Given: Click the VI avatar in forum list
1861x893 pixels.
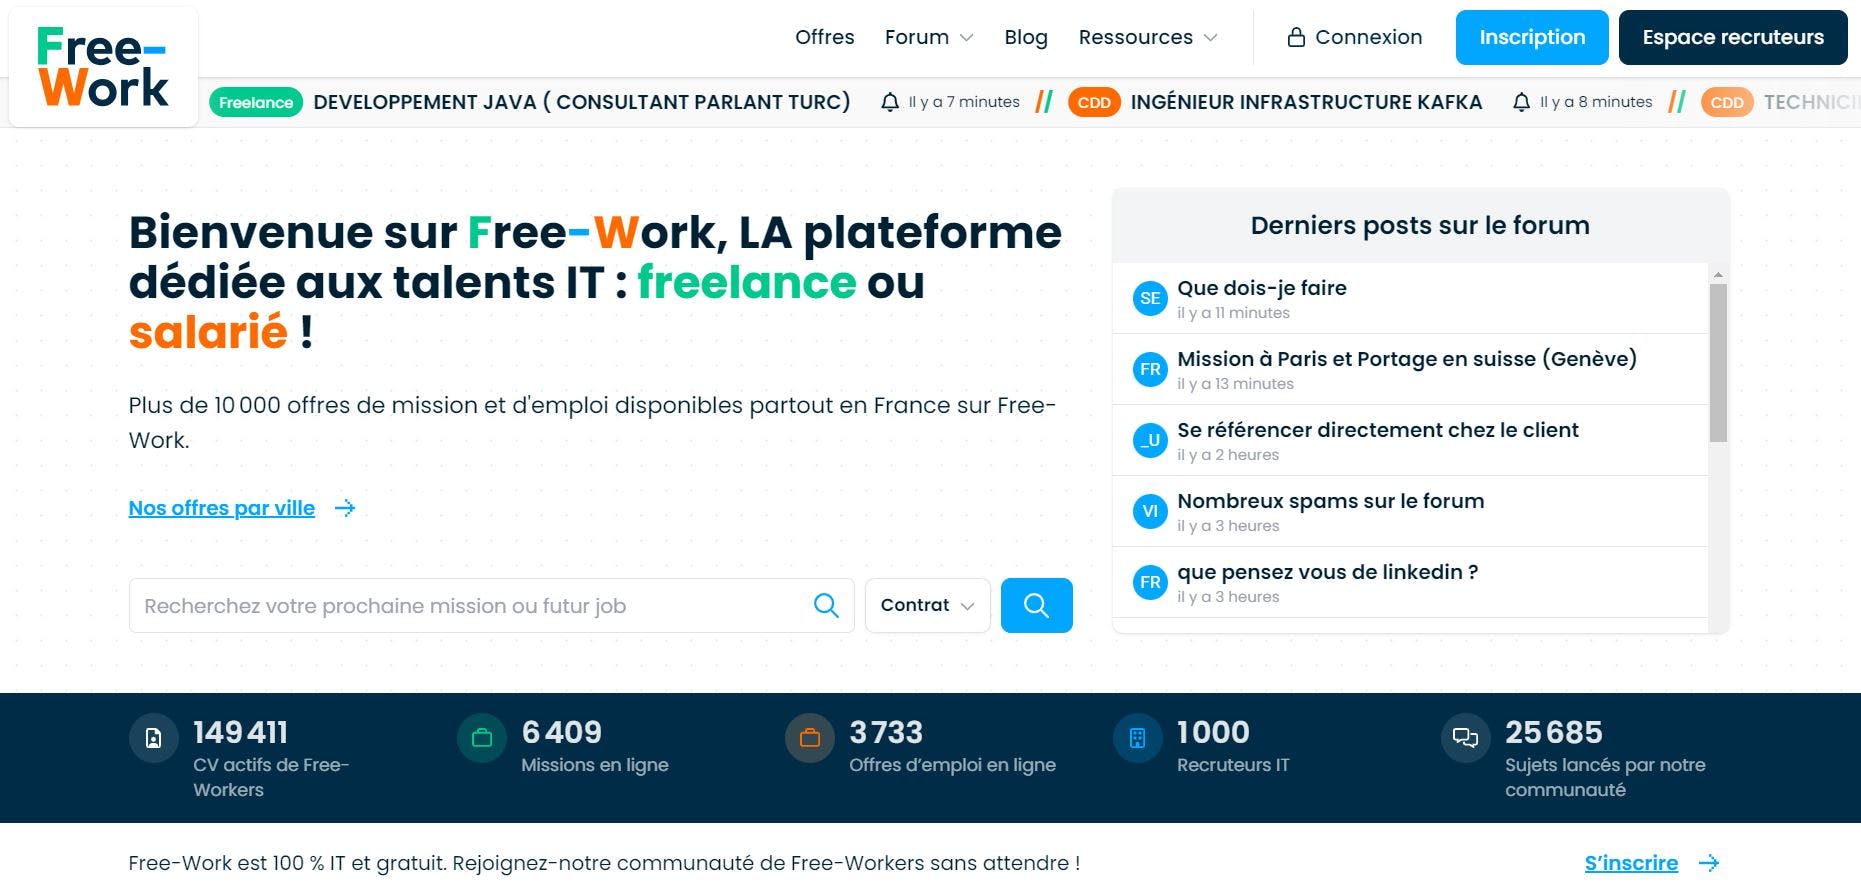Looking at the screenshot, I should (x=1150, y=511).
